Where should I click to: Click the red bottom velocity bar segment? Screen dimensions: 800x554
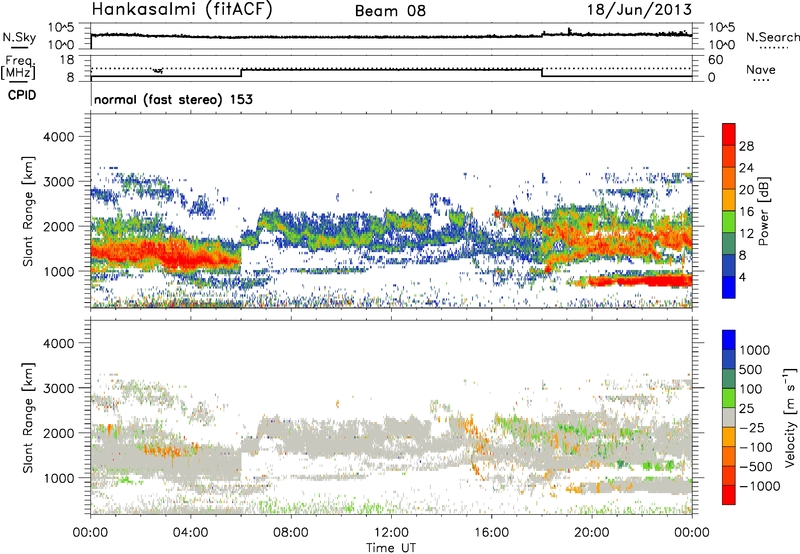(729, 495)
